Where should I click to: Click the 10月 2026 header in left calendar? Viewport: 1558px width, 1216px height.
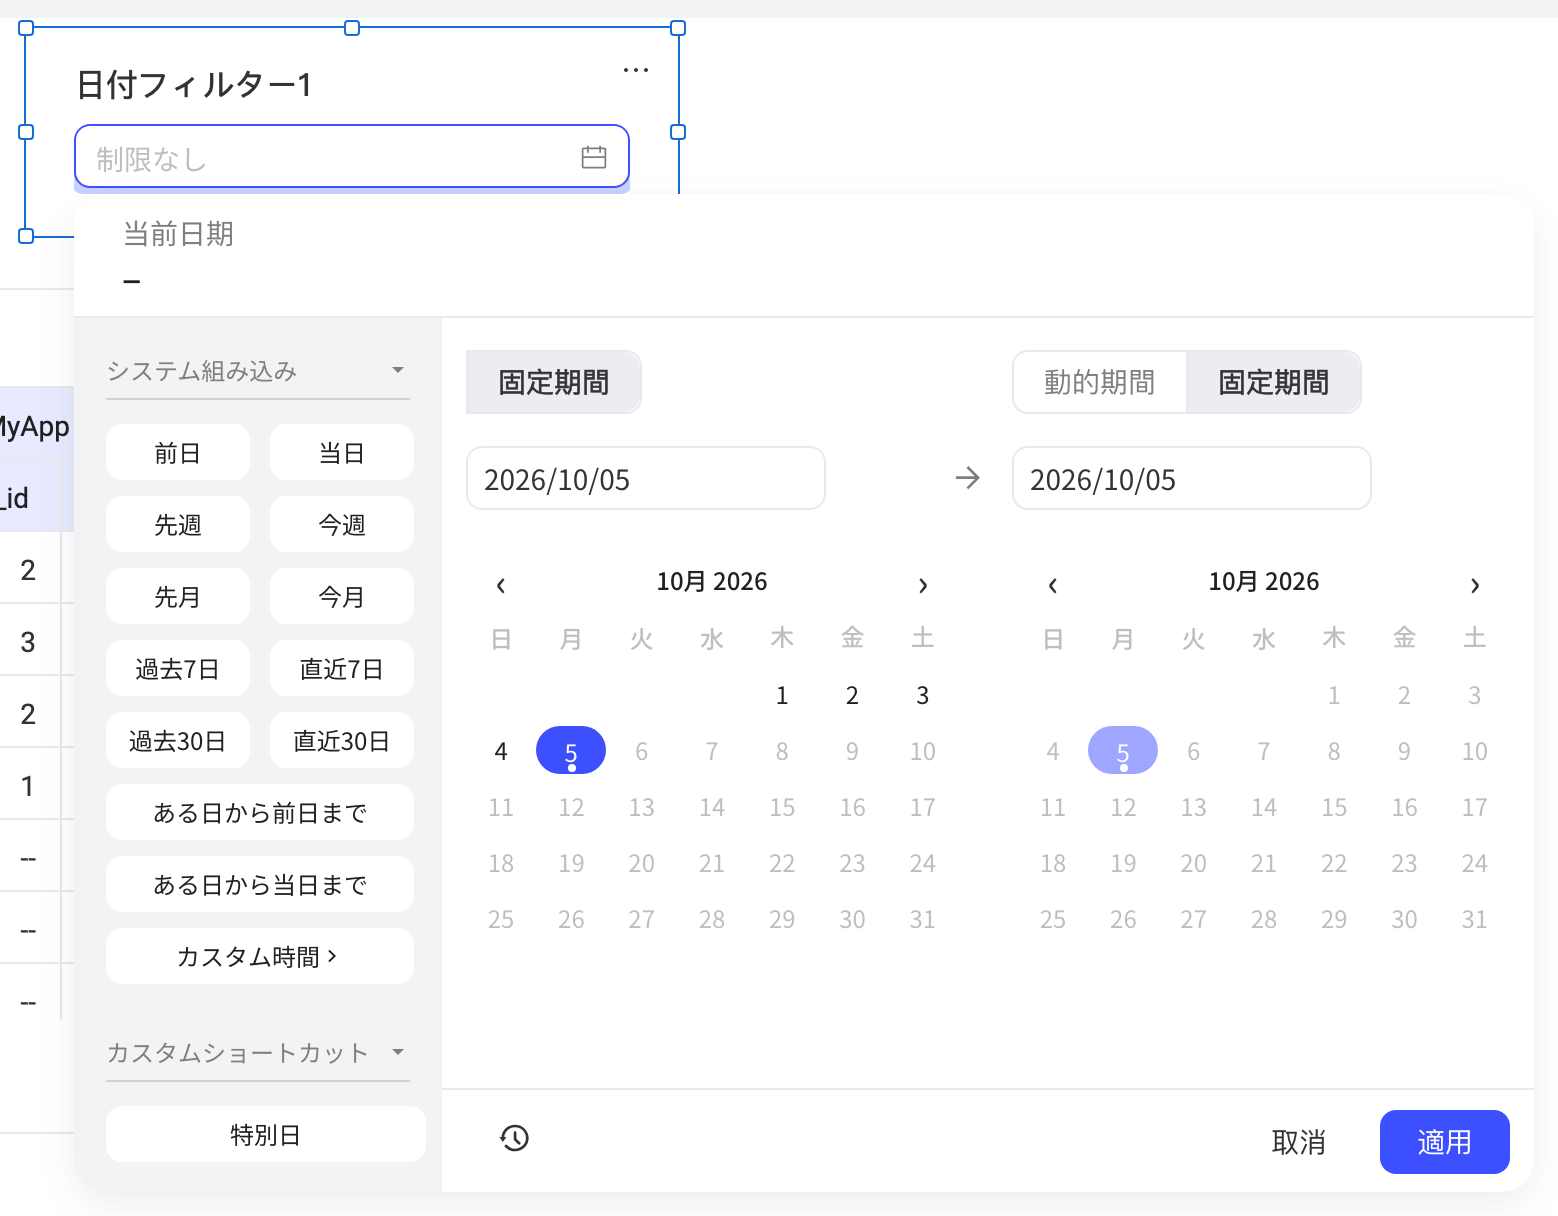pos(712,582)
